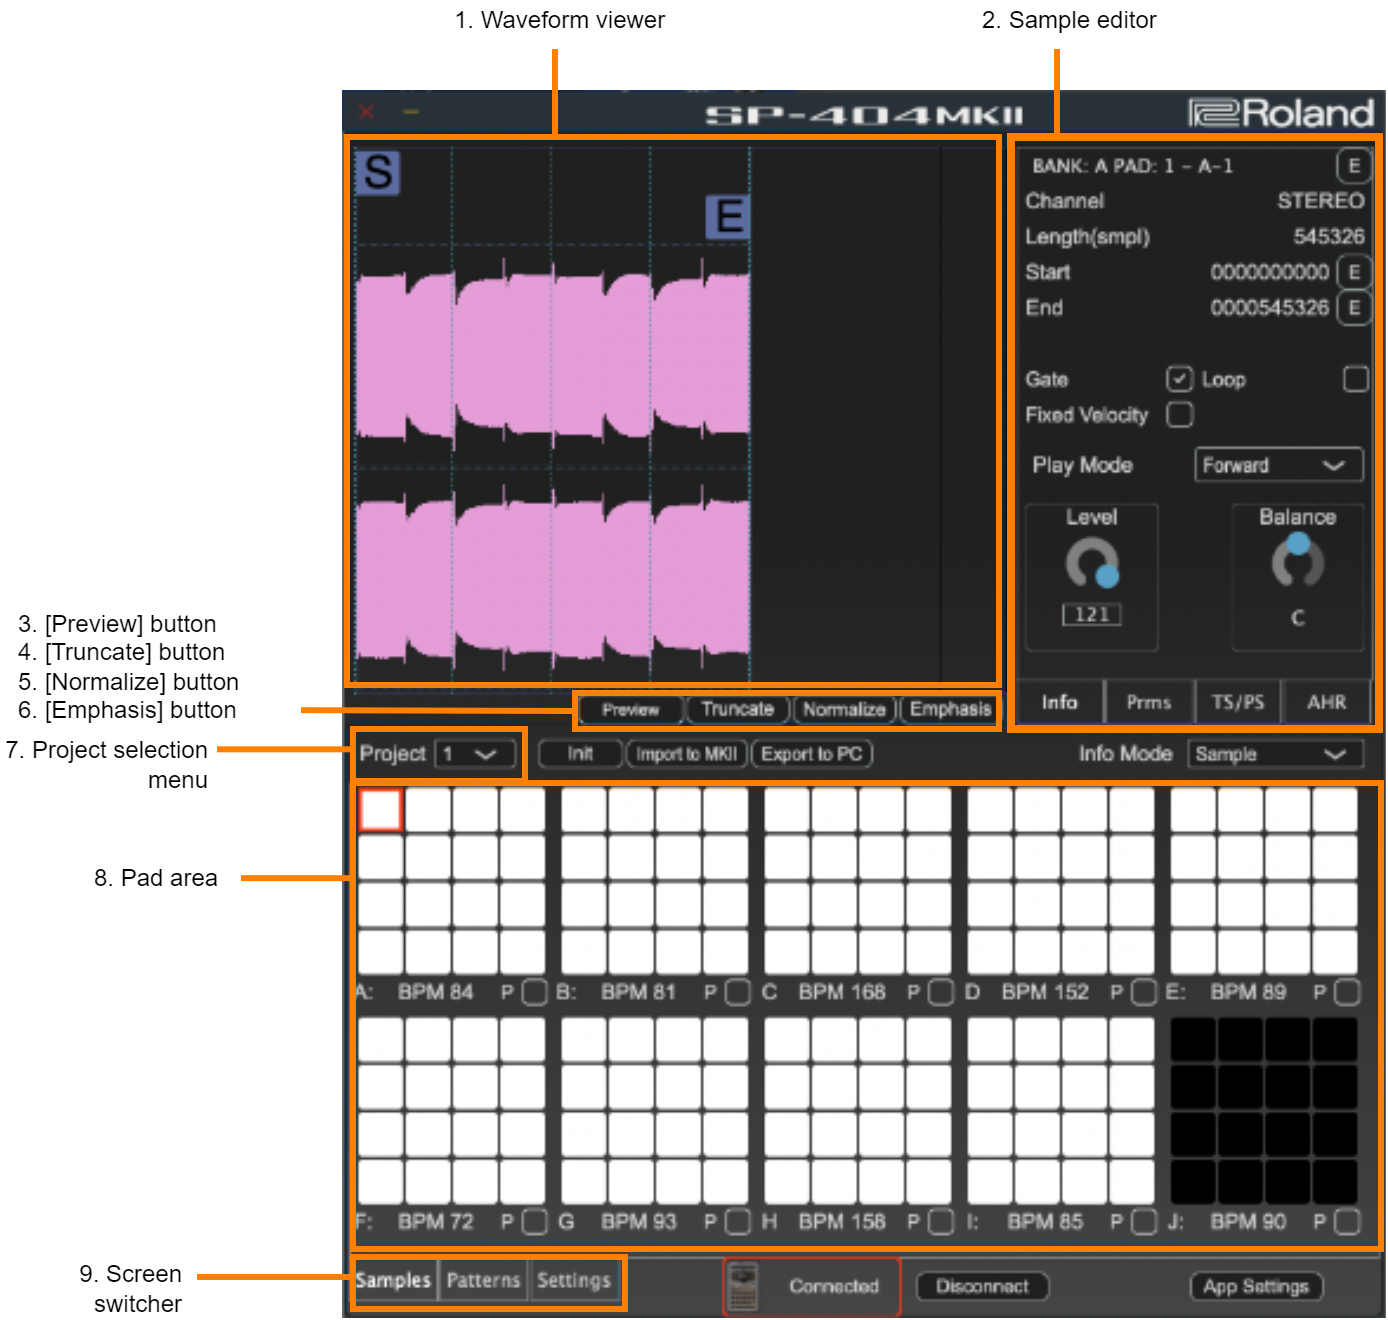The width and height of the screenshot is (1388, 1320).
Task: Enable the Loop checkbox
Action: 1356,379
